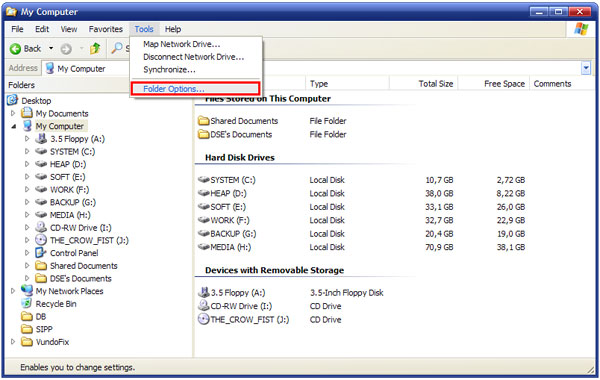
Task: Select SOFT (E:) in the Folders tree
Action: [67, 176]
